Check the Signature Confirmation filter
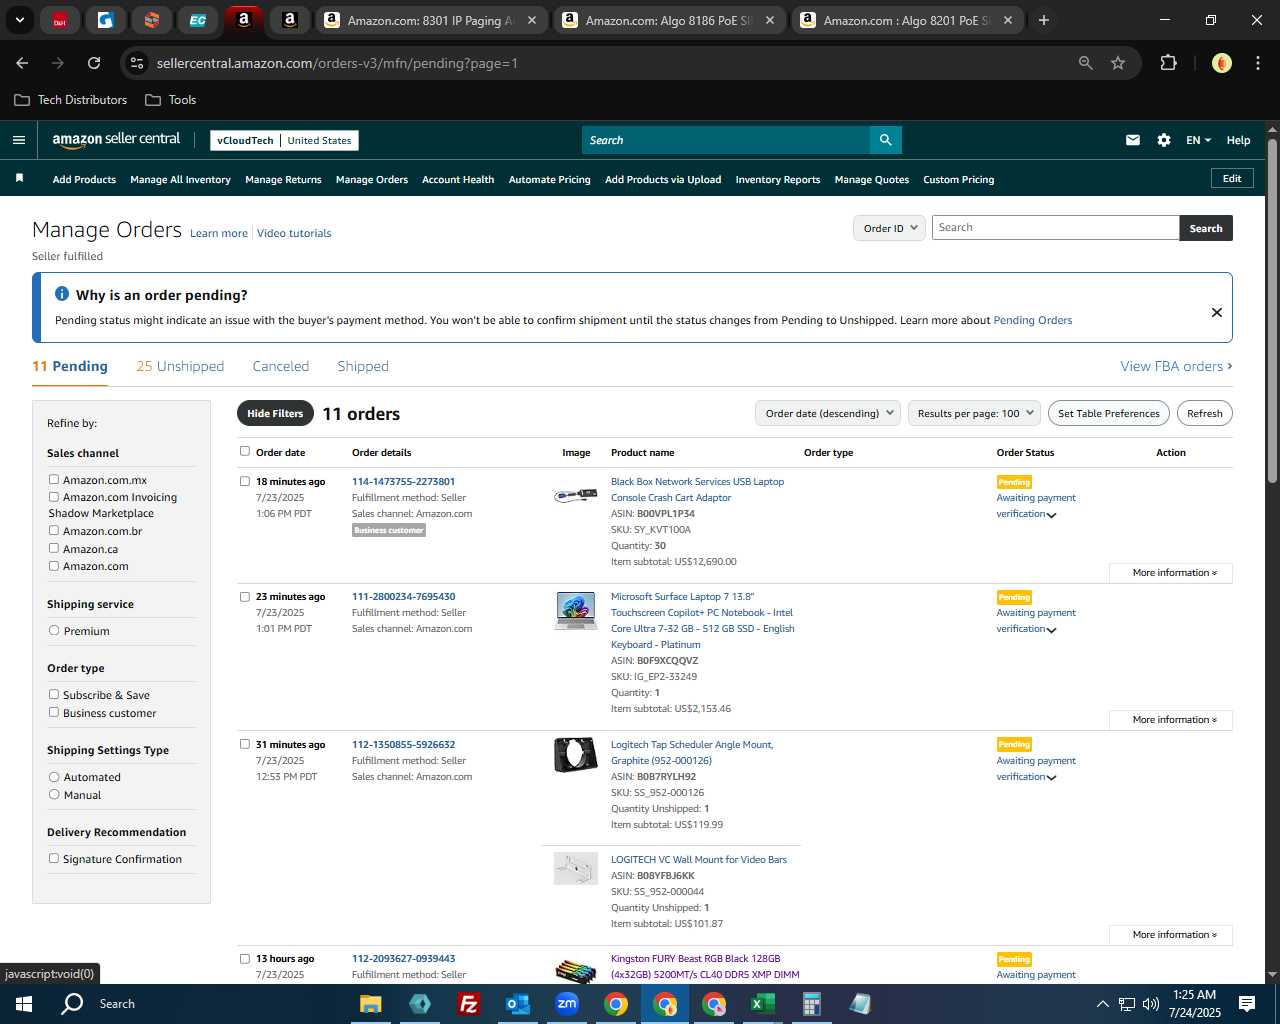Viewport: 1280px width, 1024px height. (54, 859)
